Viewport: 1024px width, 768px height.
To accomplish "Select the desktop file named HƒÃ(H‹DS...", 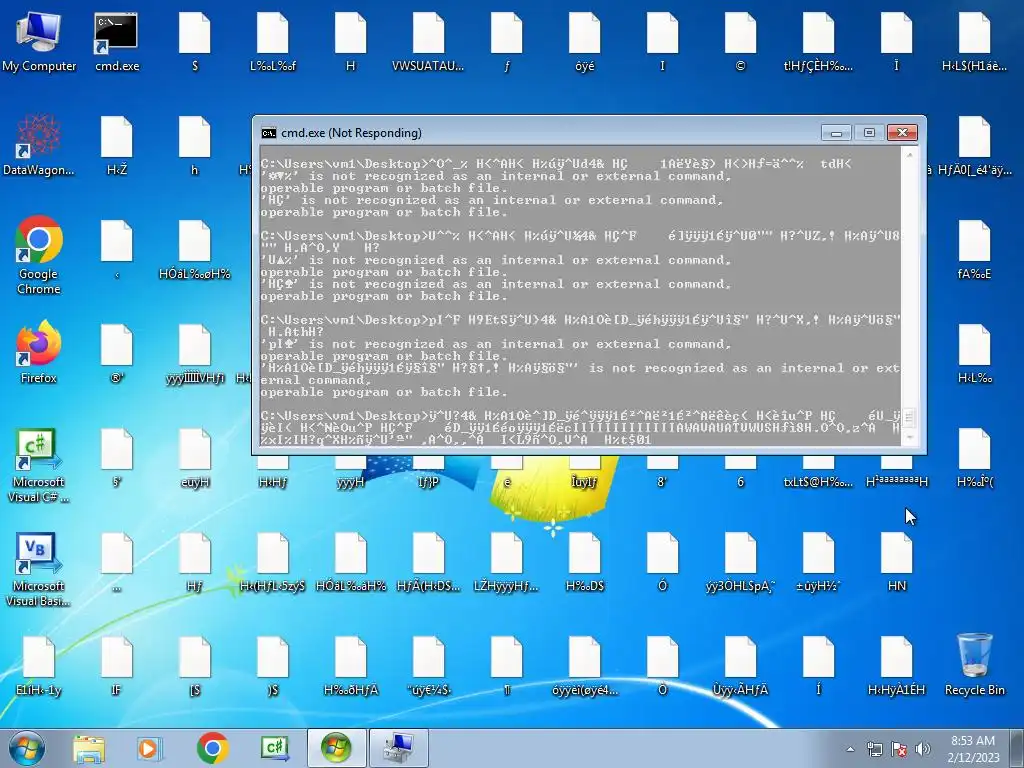I will (x=428, y=563).
